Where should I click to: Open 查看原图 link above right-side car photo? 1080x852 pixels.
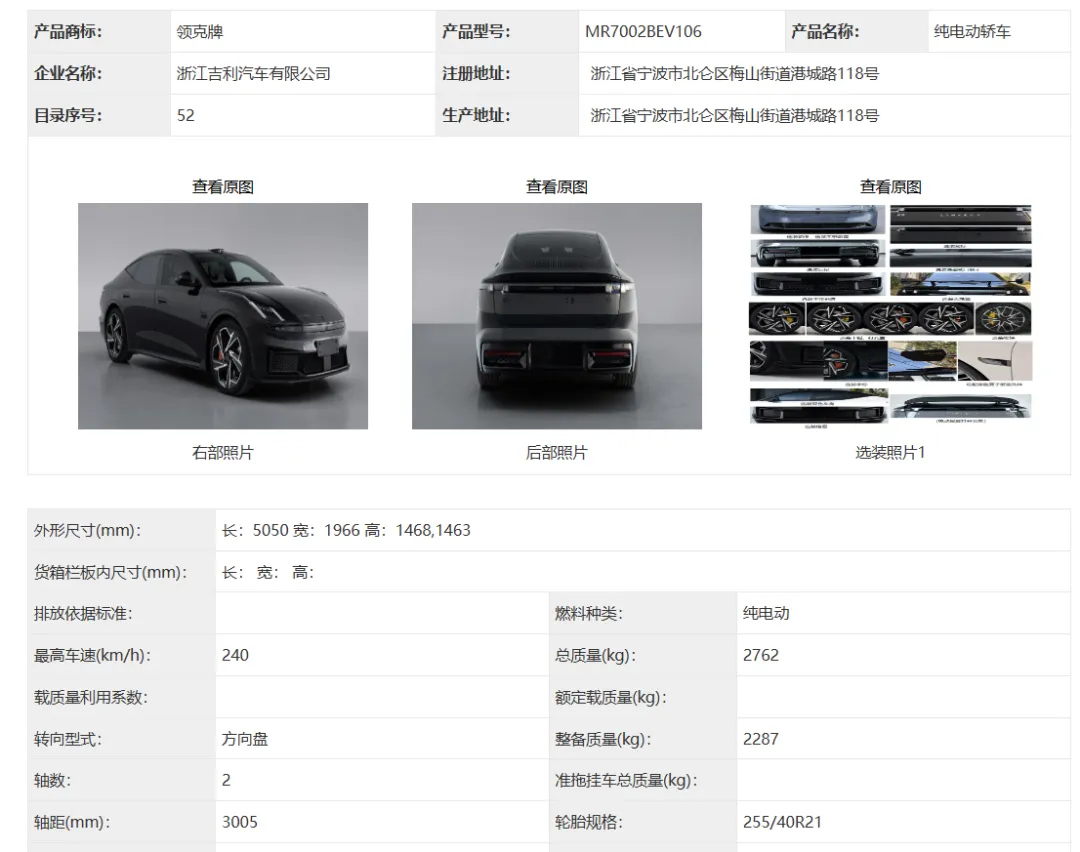click(222, 187)
